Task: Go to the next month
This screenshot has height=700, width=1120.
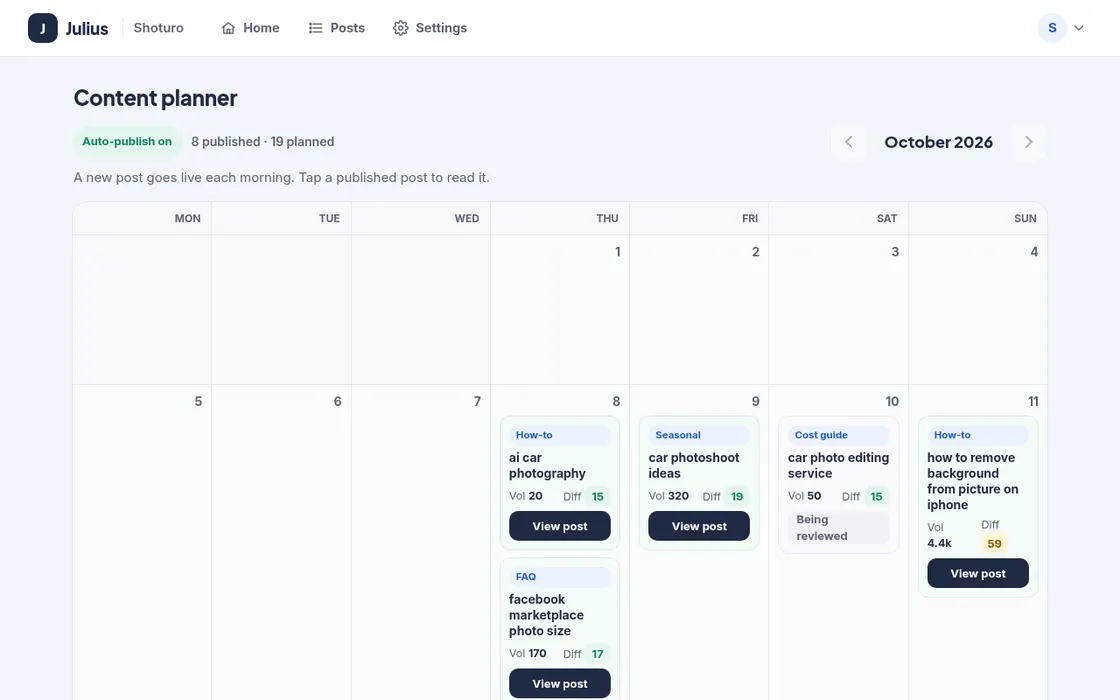Action: 1029,142
